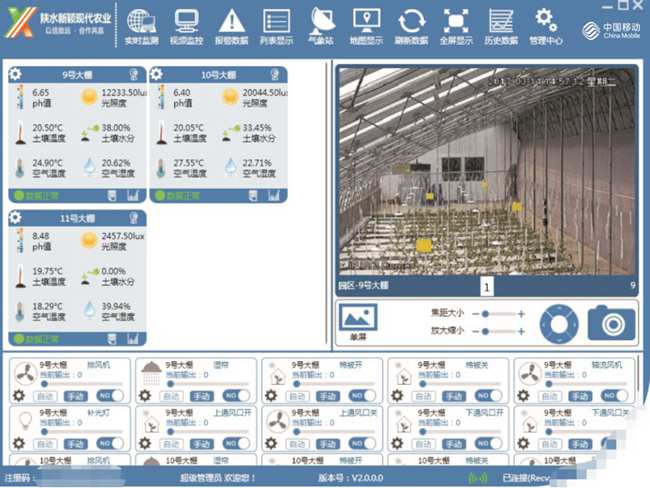650x488 pixels.
Task: Click the page number box showing 1 under video
Action: (487, 286)
